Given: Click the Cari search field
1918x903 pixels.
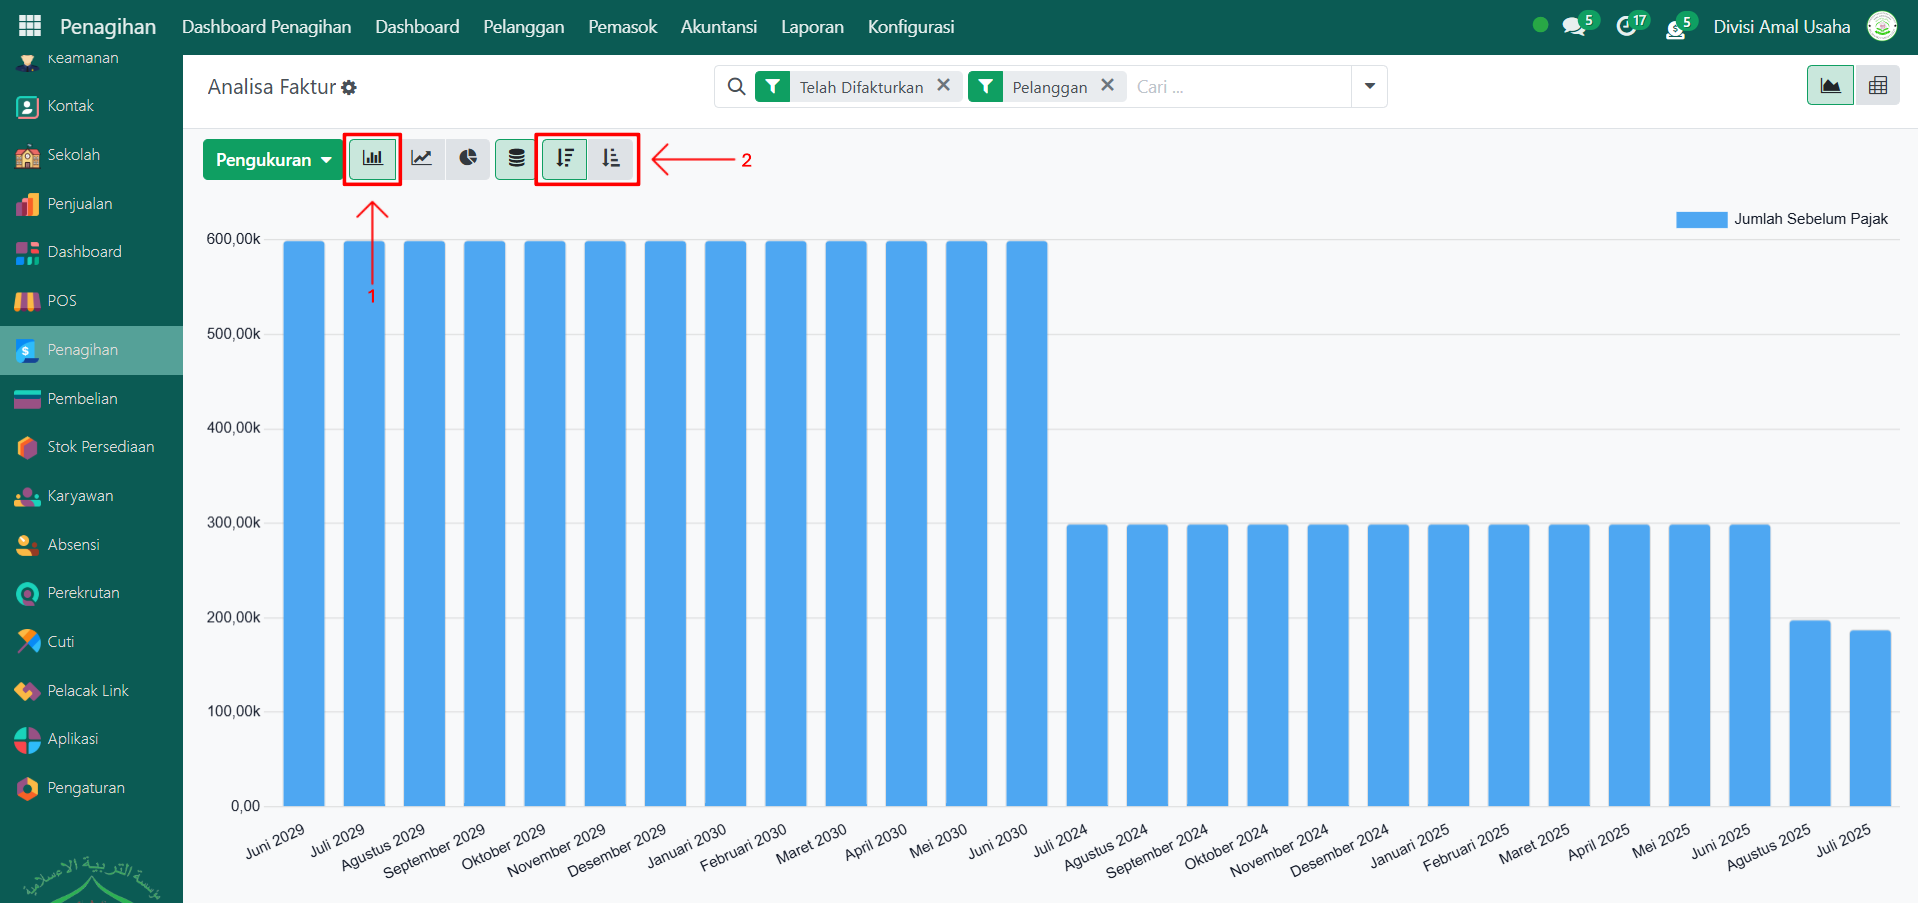Looking at the screenshot, I should (1238, 87).
